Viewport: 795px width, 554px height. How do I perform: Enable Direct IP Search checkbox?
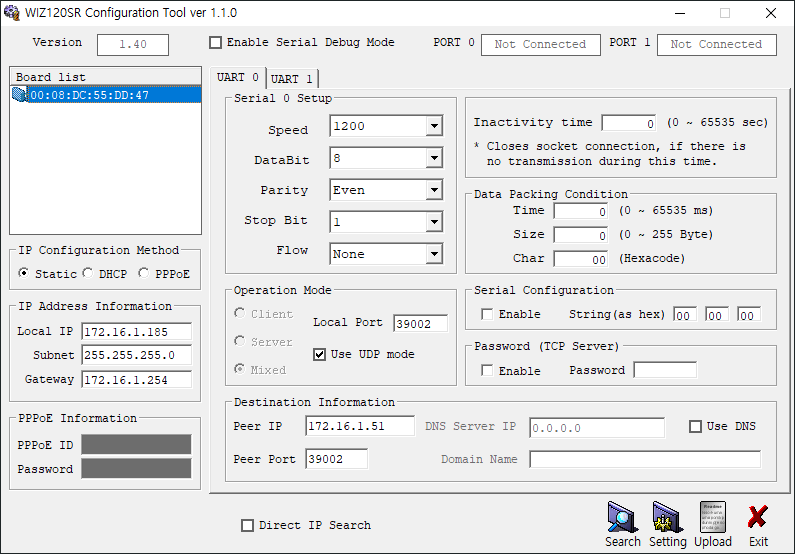(247, 525)
